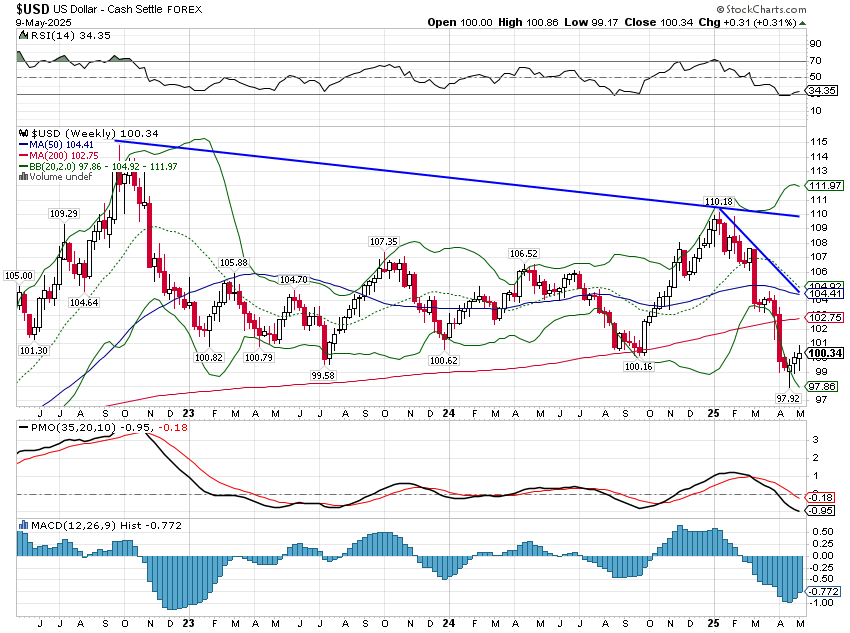Click the 34.35 RSI value tag
The image size is (850, 633).
[x=821, y=91]
